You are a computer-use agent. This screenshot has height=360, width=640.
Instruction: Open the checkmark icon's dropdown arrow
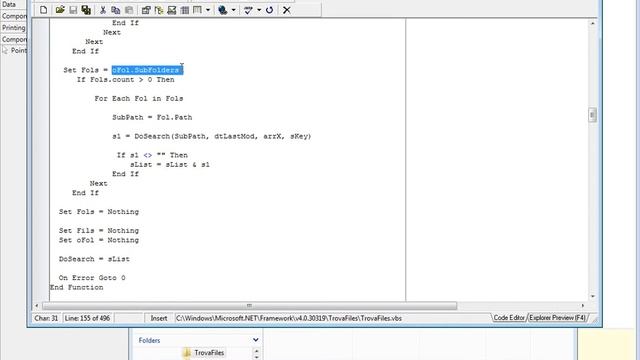click(259, 10)
